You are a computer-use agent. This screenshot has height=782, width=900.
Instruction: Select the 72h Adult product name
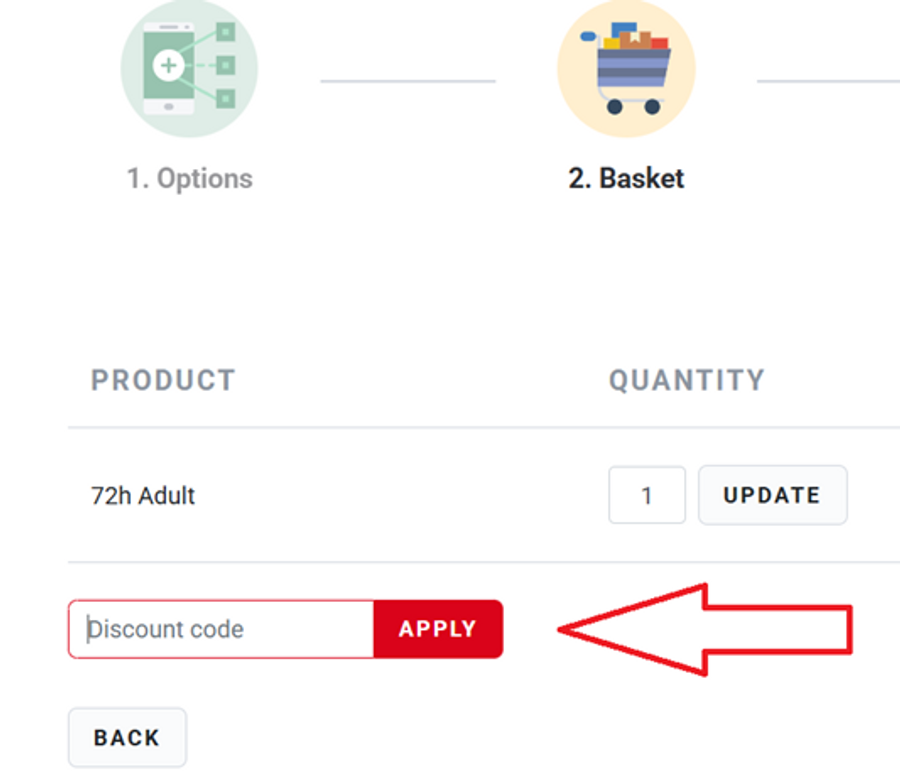point(143,495)
